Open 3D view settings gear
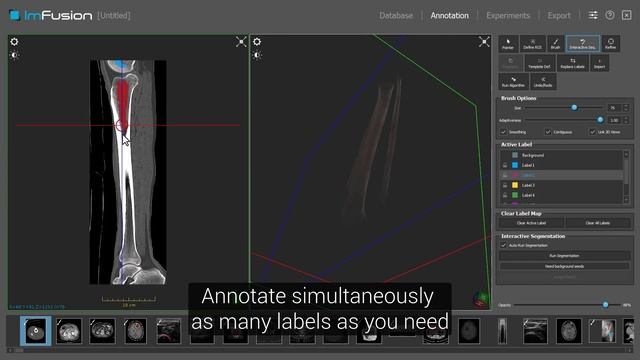 (257, 42)
